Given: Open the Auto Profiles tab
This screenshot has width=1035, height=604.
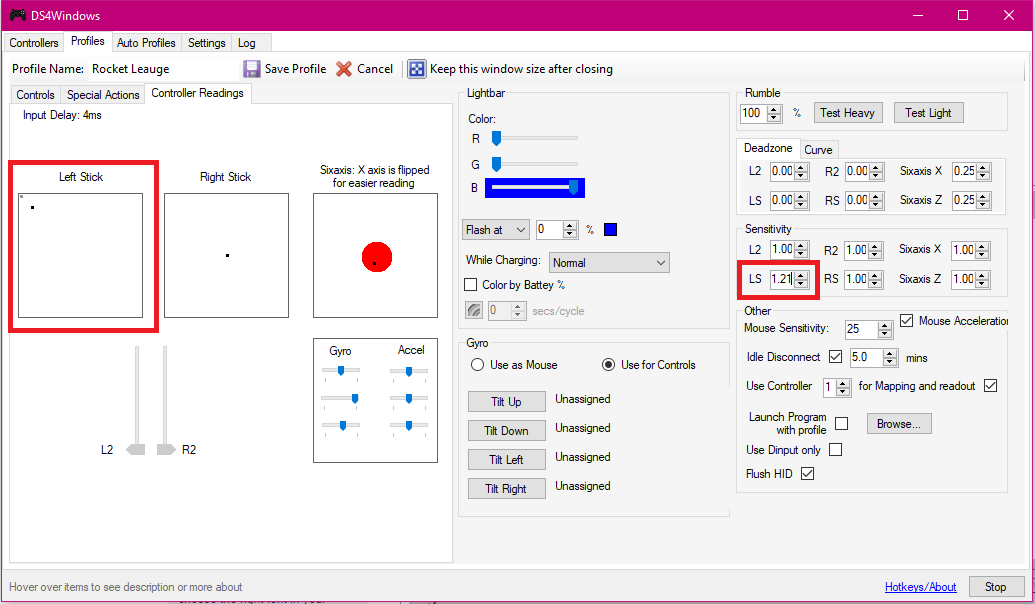Looking at the screenshot, I should pyautogui.click(x=146, y=43).
